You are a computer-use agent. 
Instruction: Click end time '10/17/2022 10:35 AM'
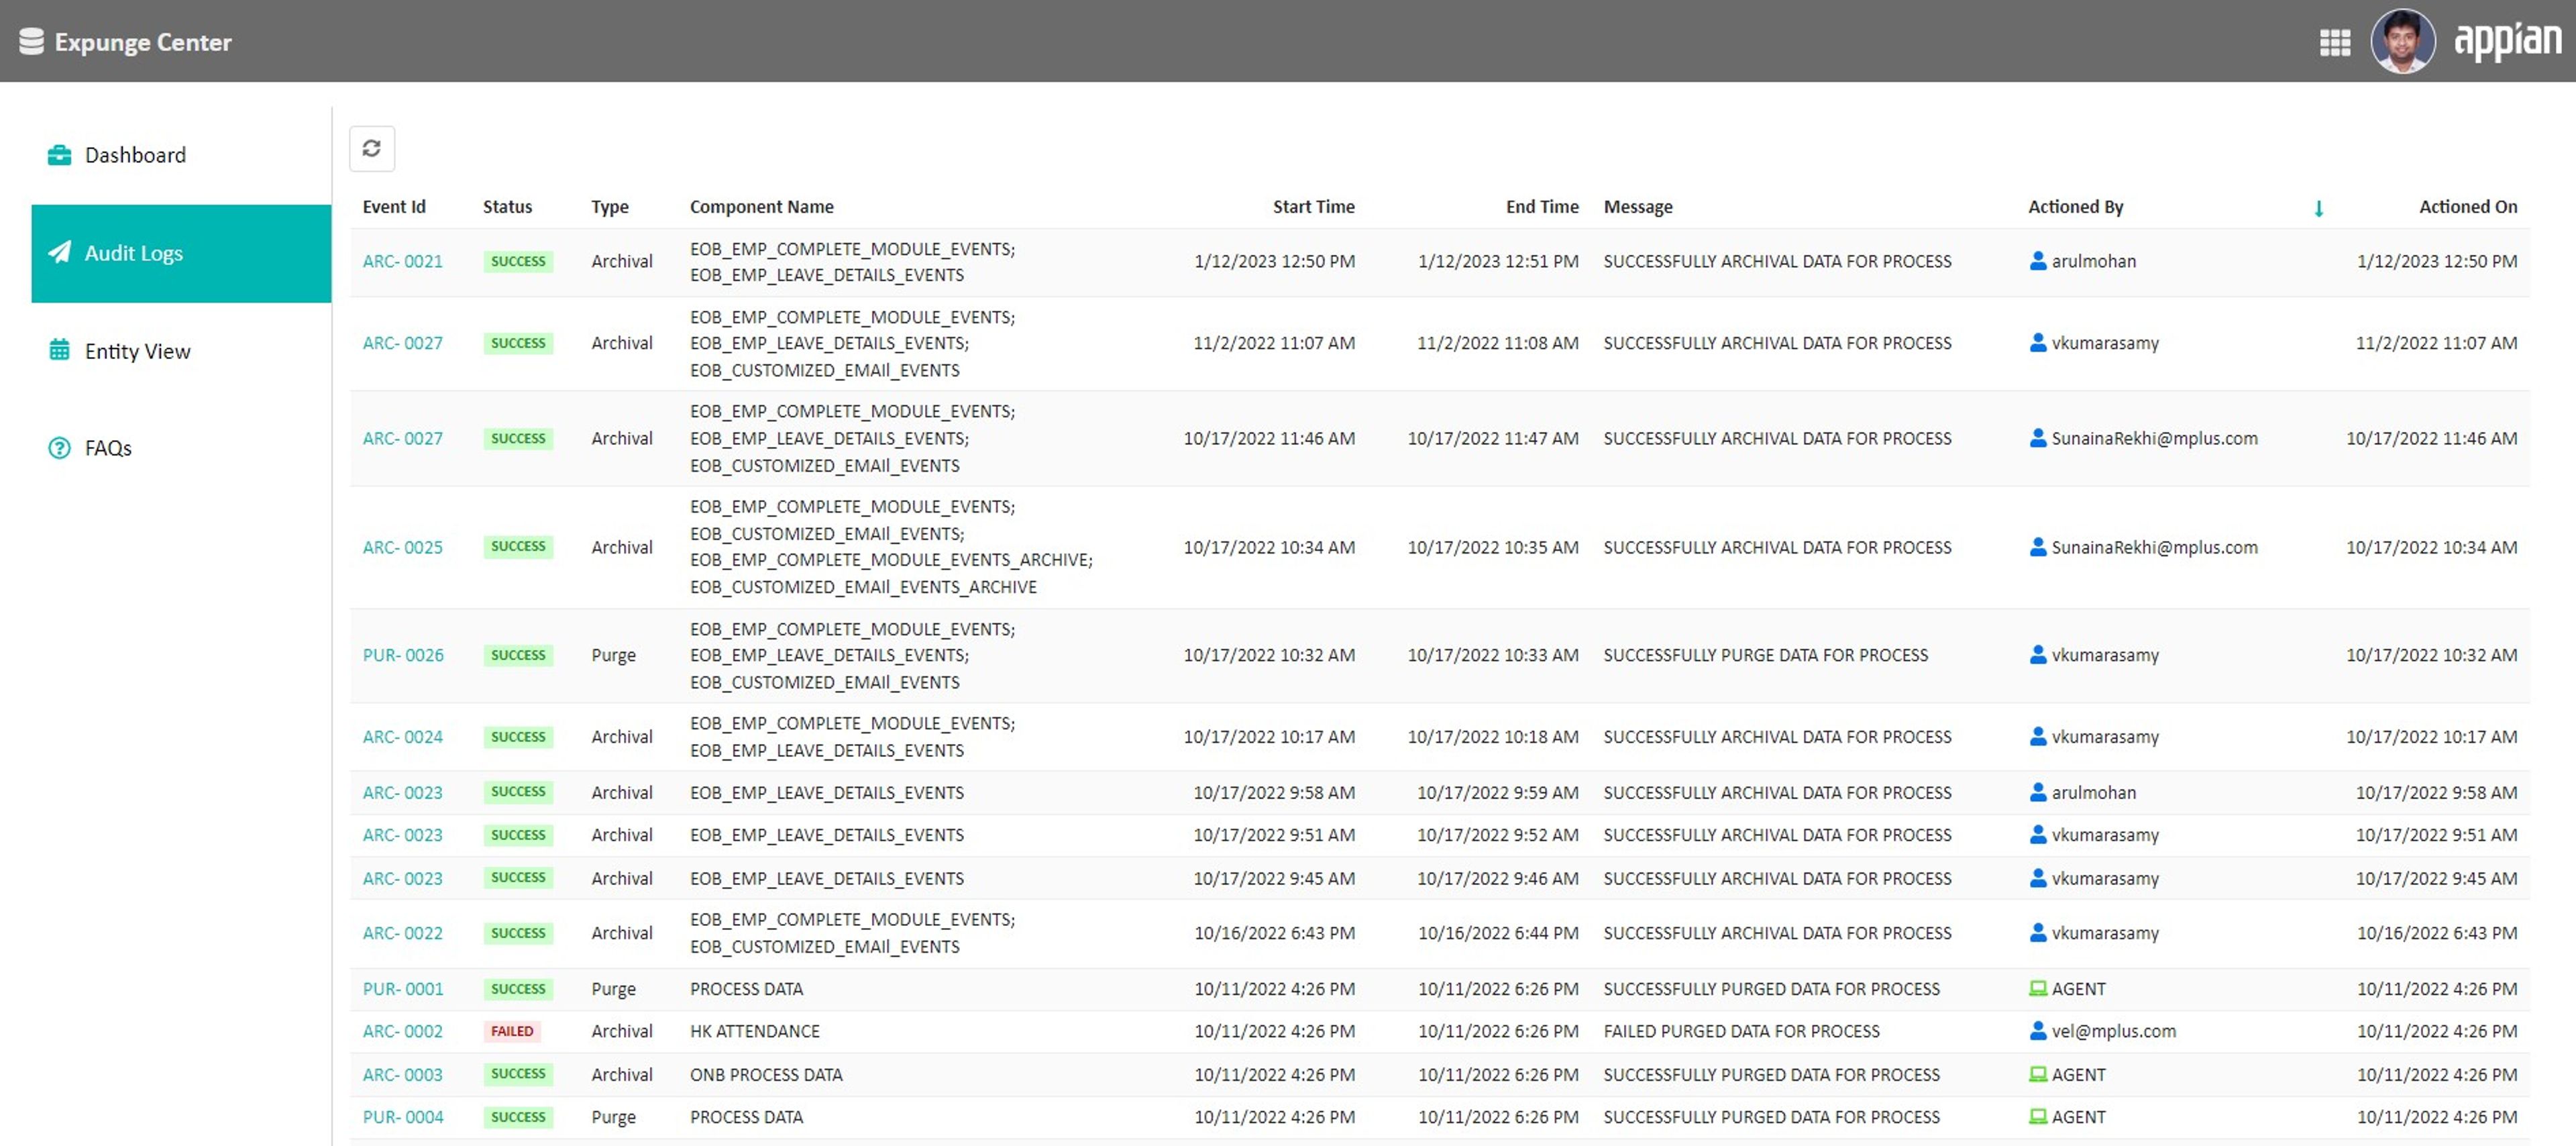[1493, 547]
